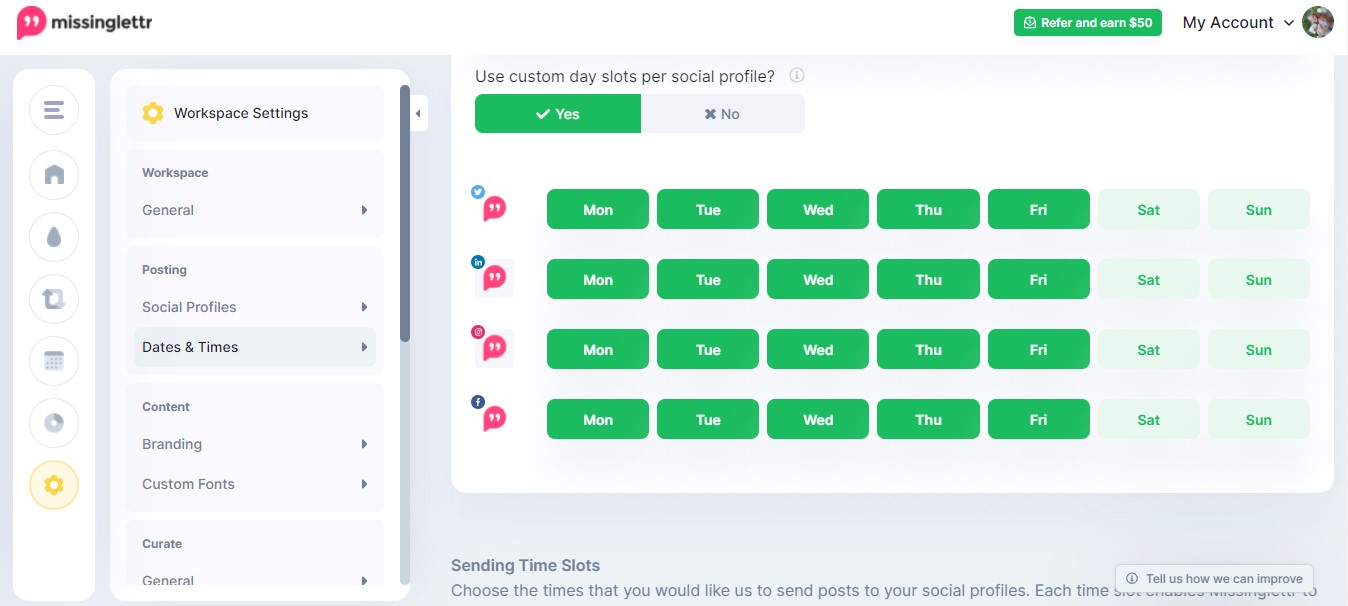
Task: Open the analytics pie chart icon
Action: pos(54,423)
